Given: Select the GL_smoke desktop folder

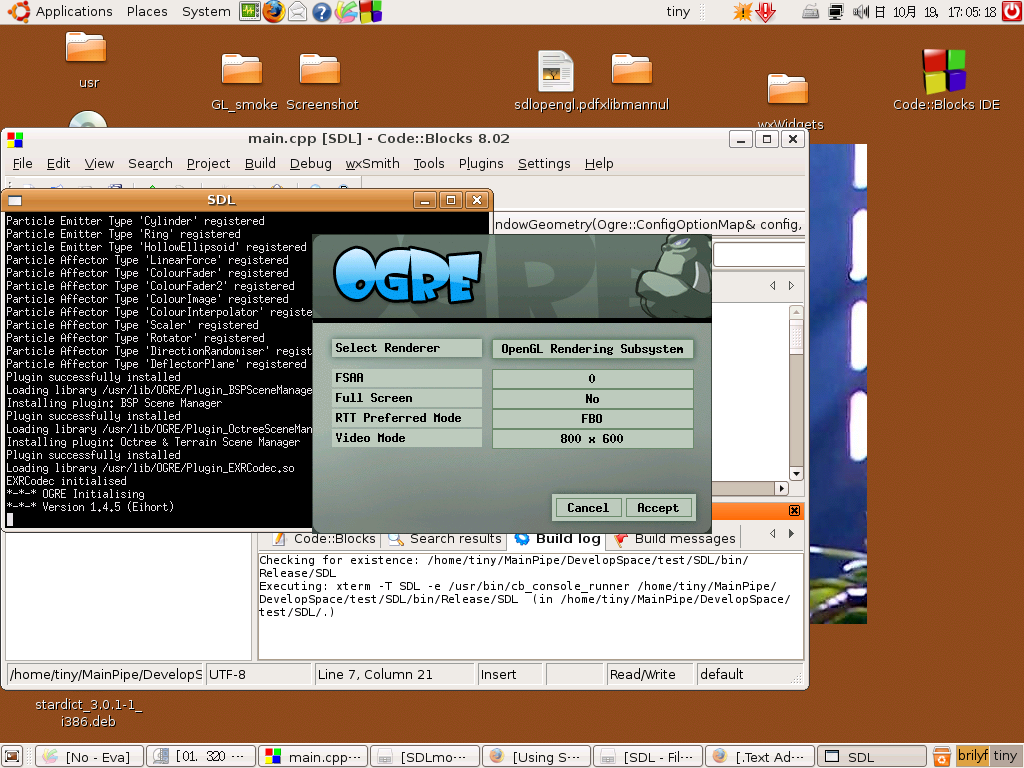Looking at the screenshot, I should click(x=244, y=81).
